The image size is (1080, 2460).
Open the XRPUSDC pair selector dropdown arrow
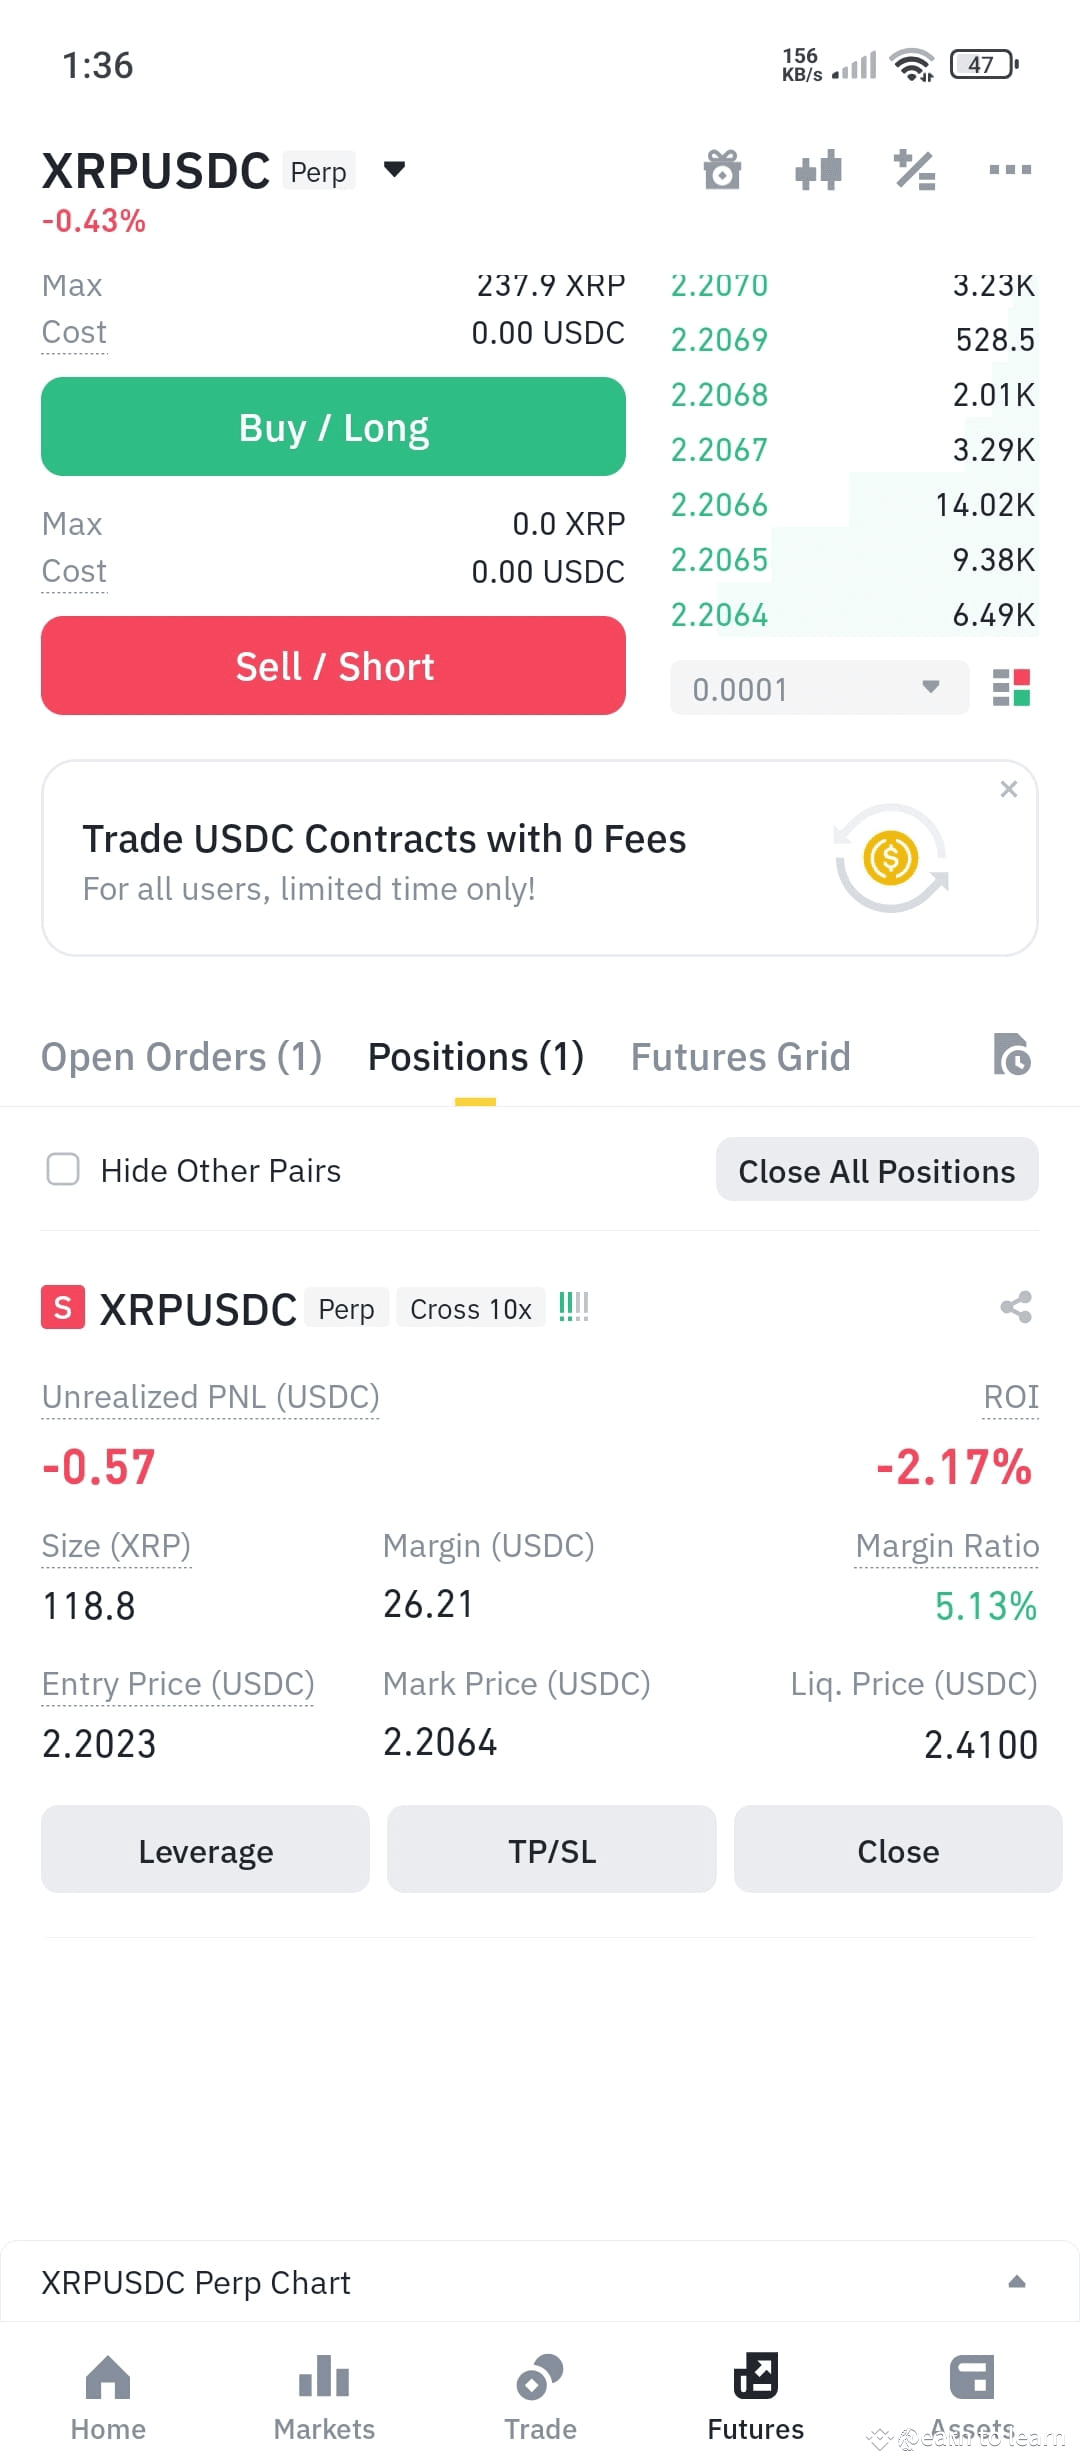[395, 169]
